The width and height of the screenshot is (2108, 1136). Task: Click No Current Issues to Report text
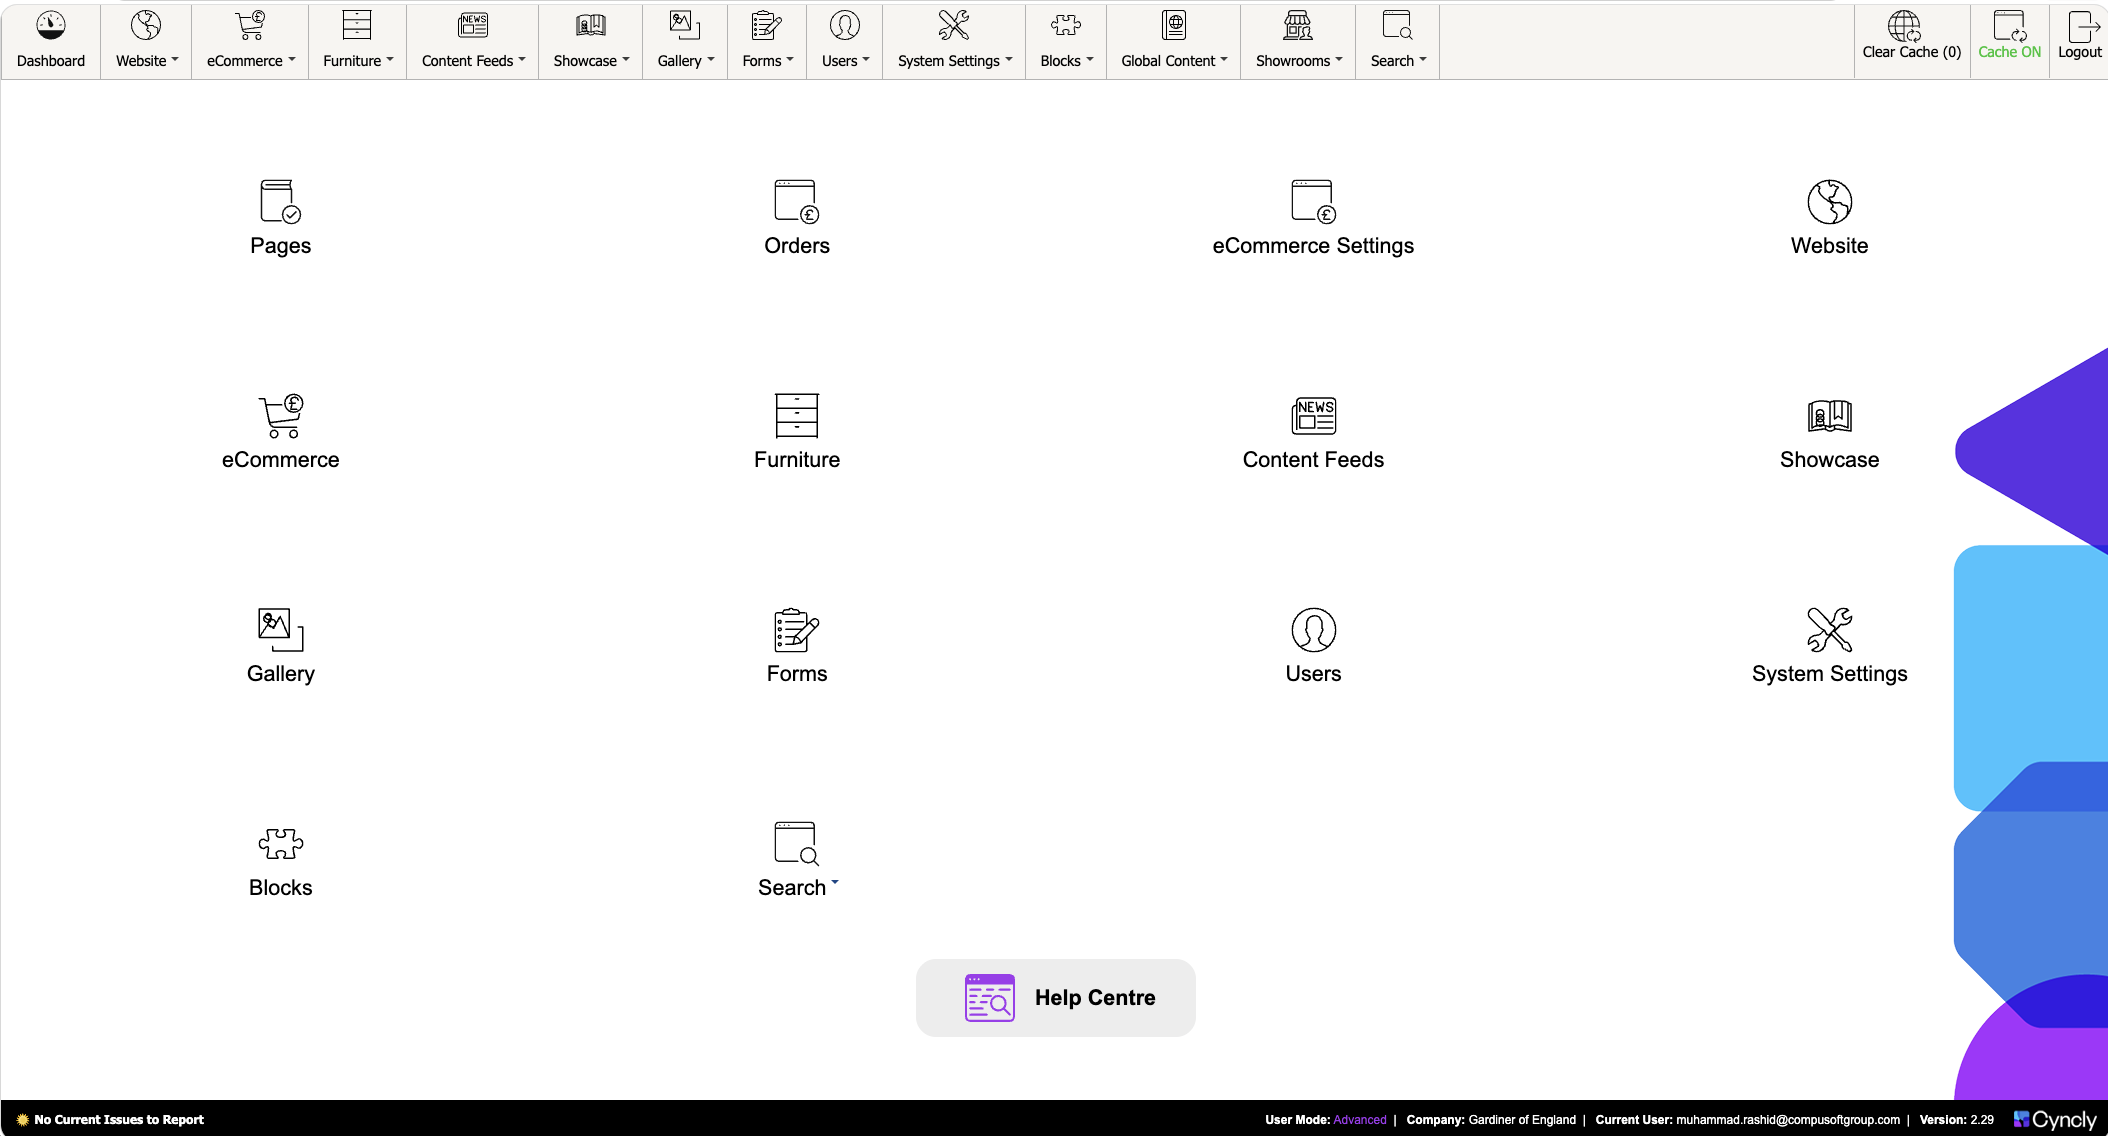click(x=119, y=1120)
